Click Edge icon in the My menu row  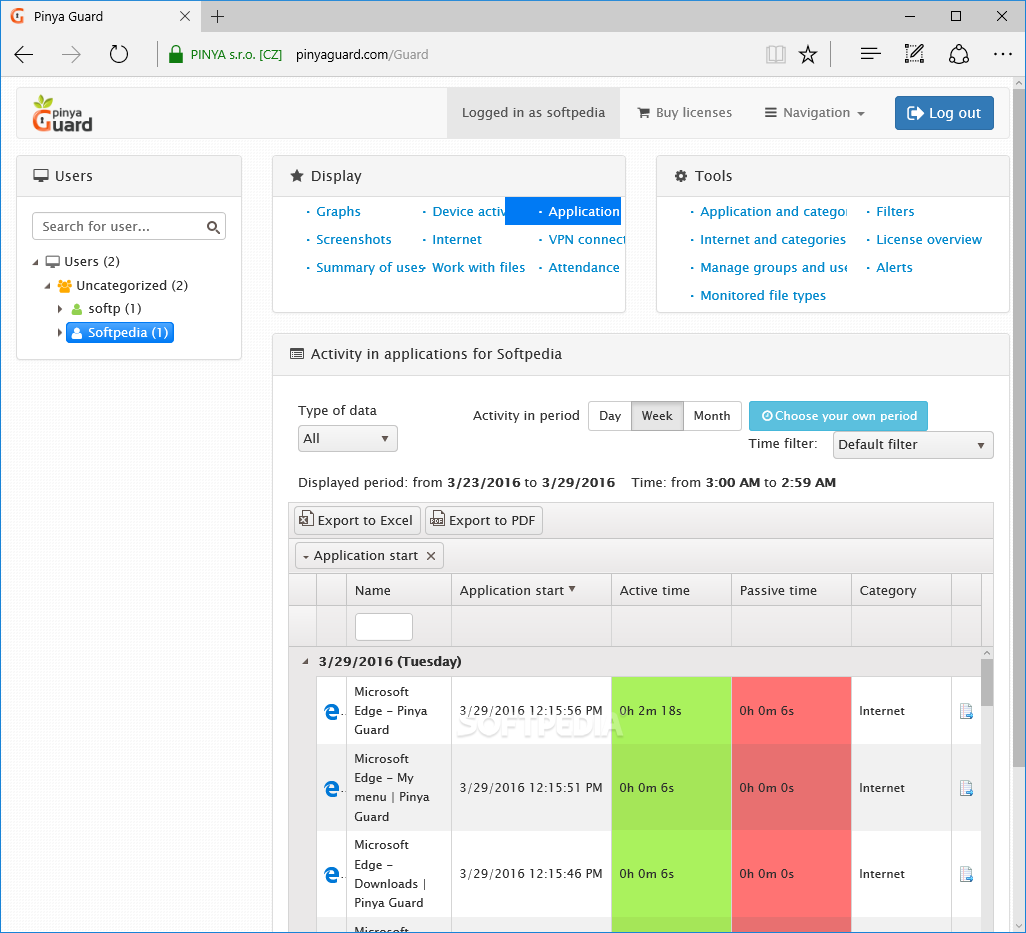pos(332,788)
